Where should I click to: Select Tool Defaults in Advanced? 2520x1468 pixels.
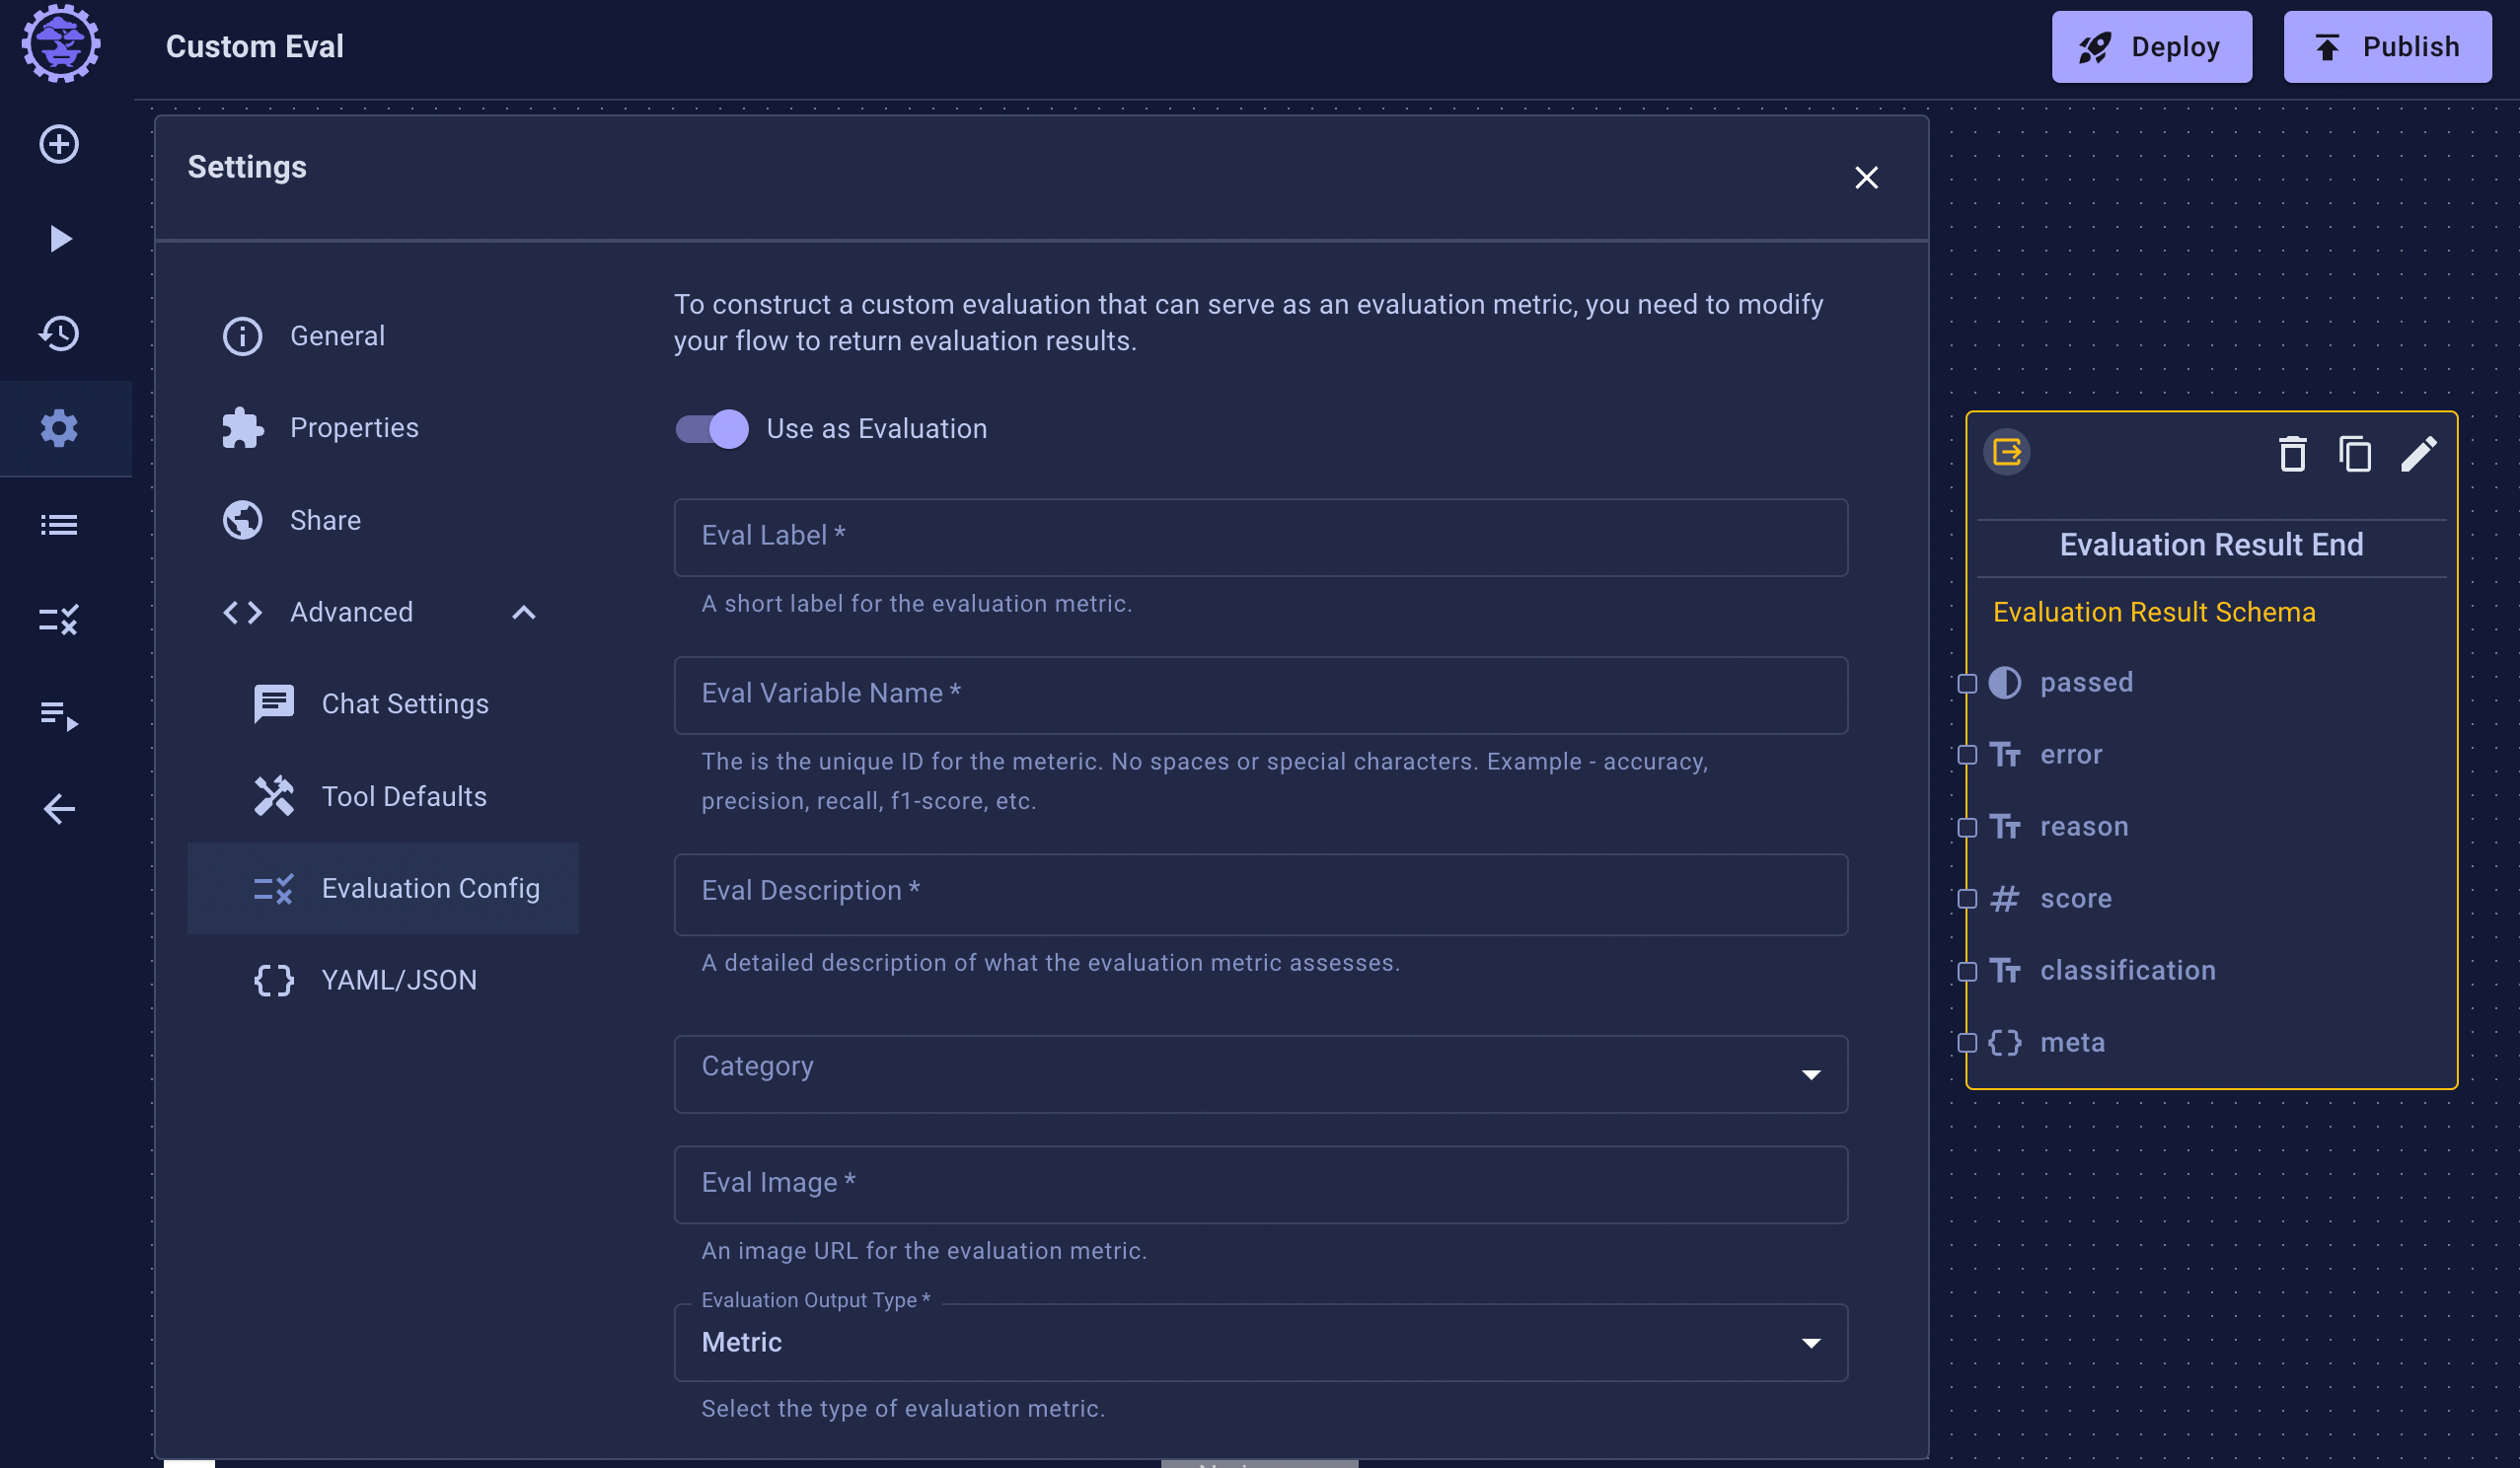point(383,796)
